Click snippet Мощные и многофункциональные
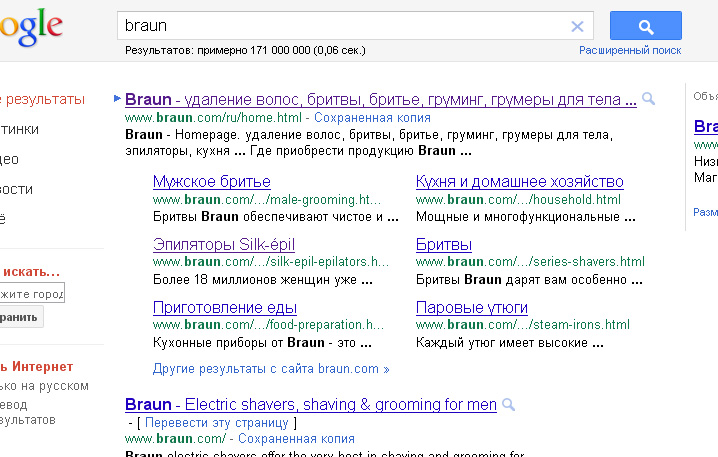718x457 pixels. (526, 217)
